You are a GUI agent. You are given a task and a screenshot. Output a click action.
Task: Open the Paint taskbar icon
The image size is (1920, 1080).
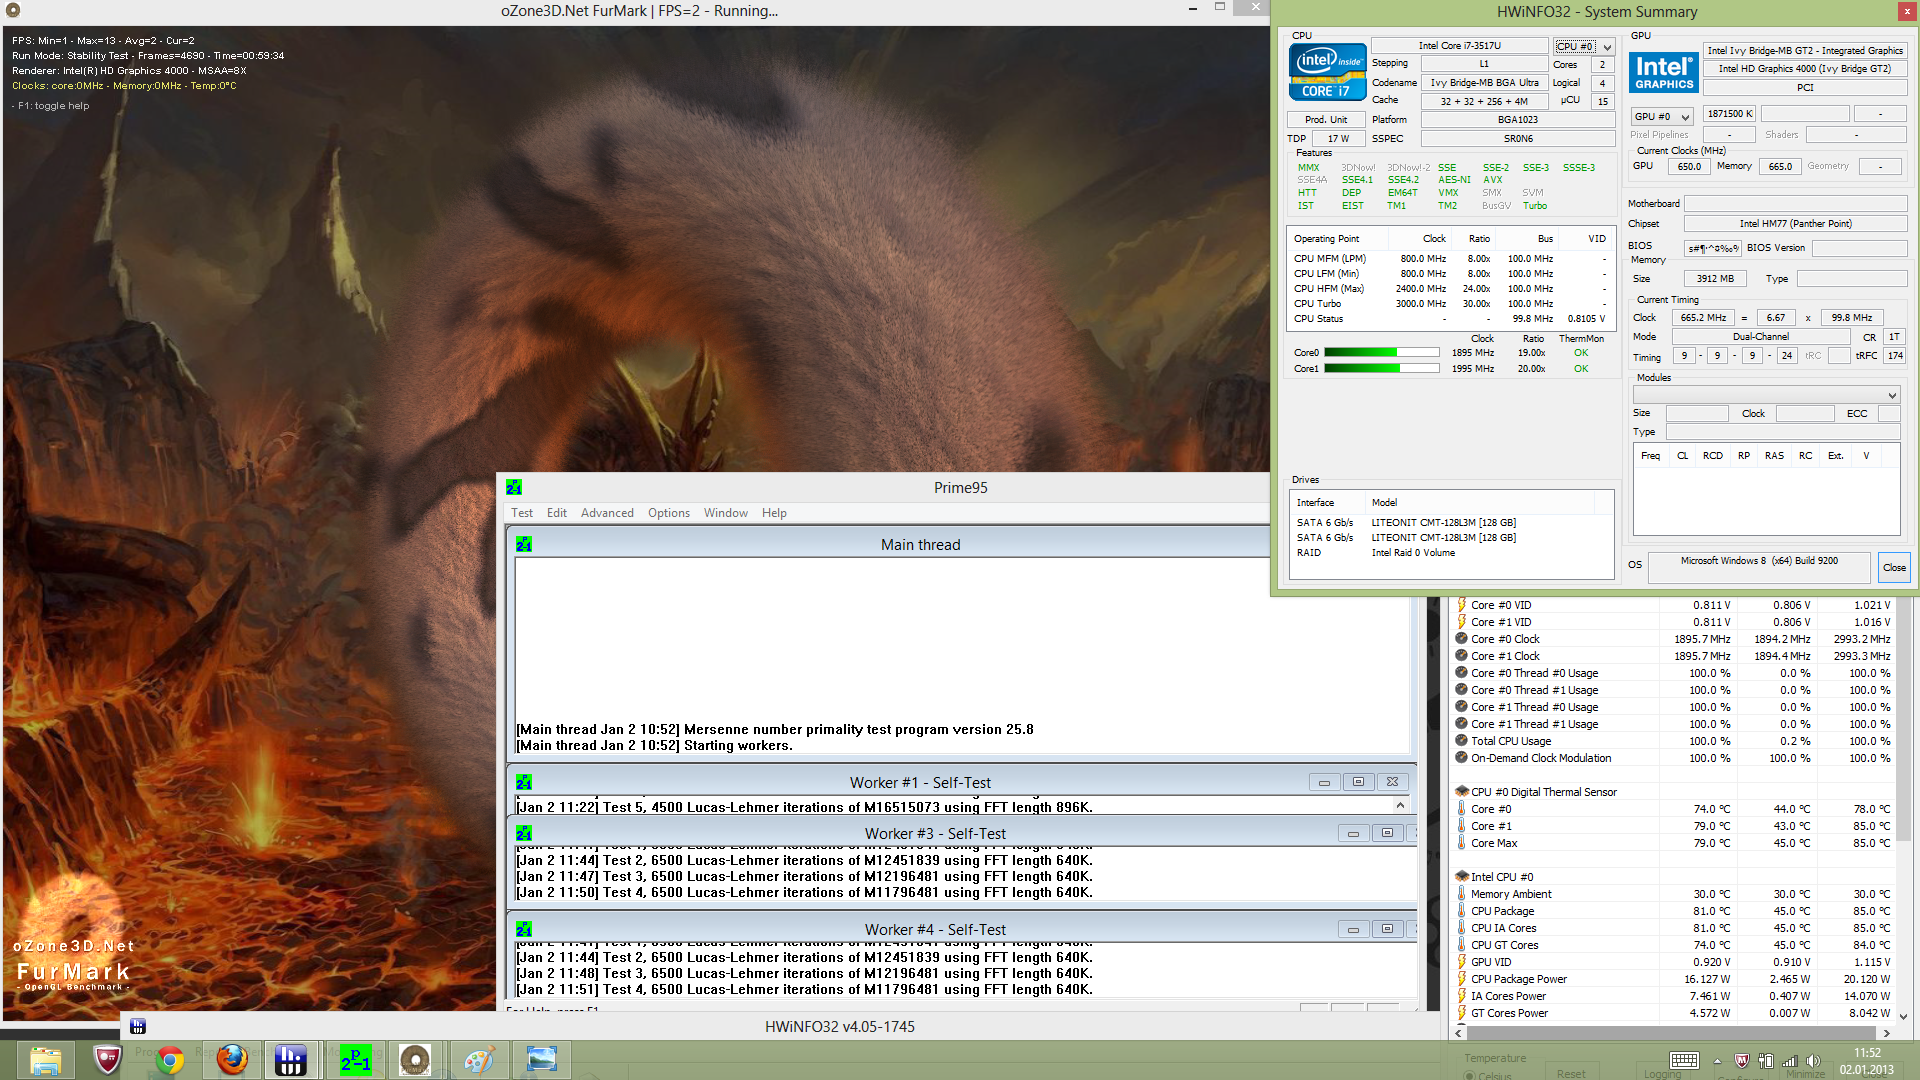[478, 1059]
